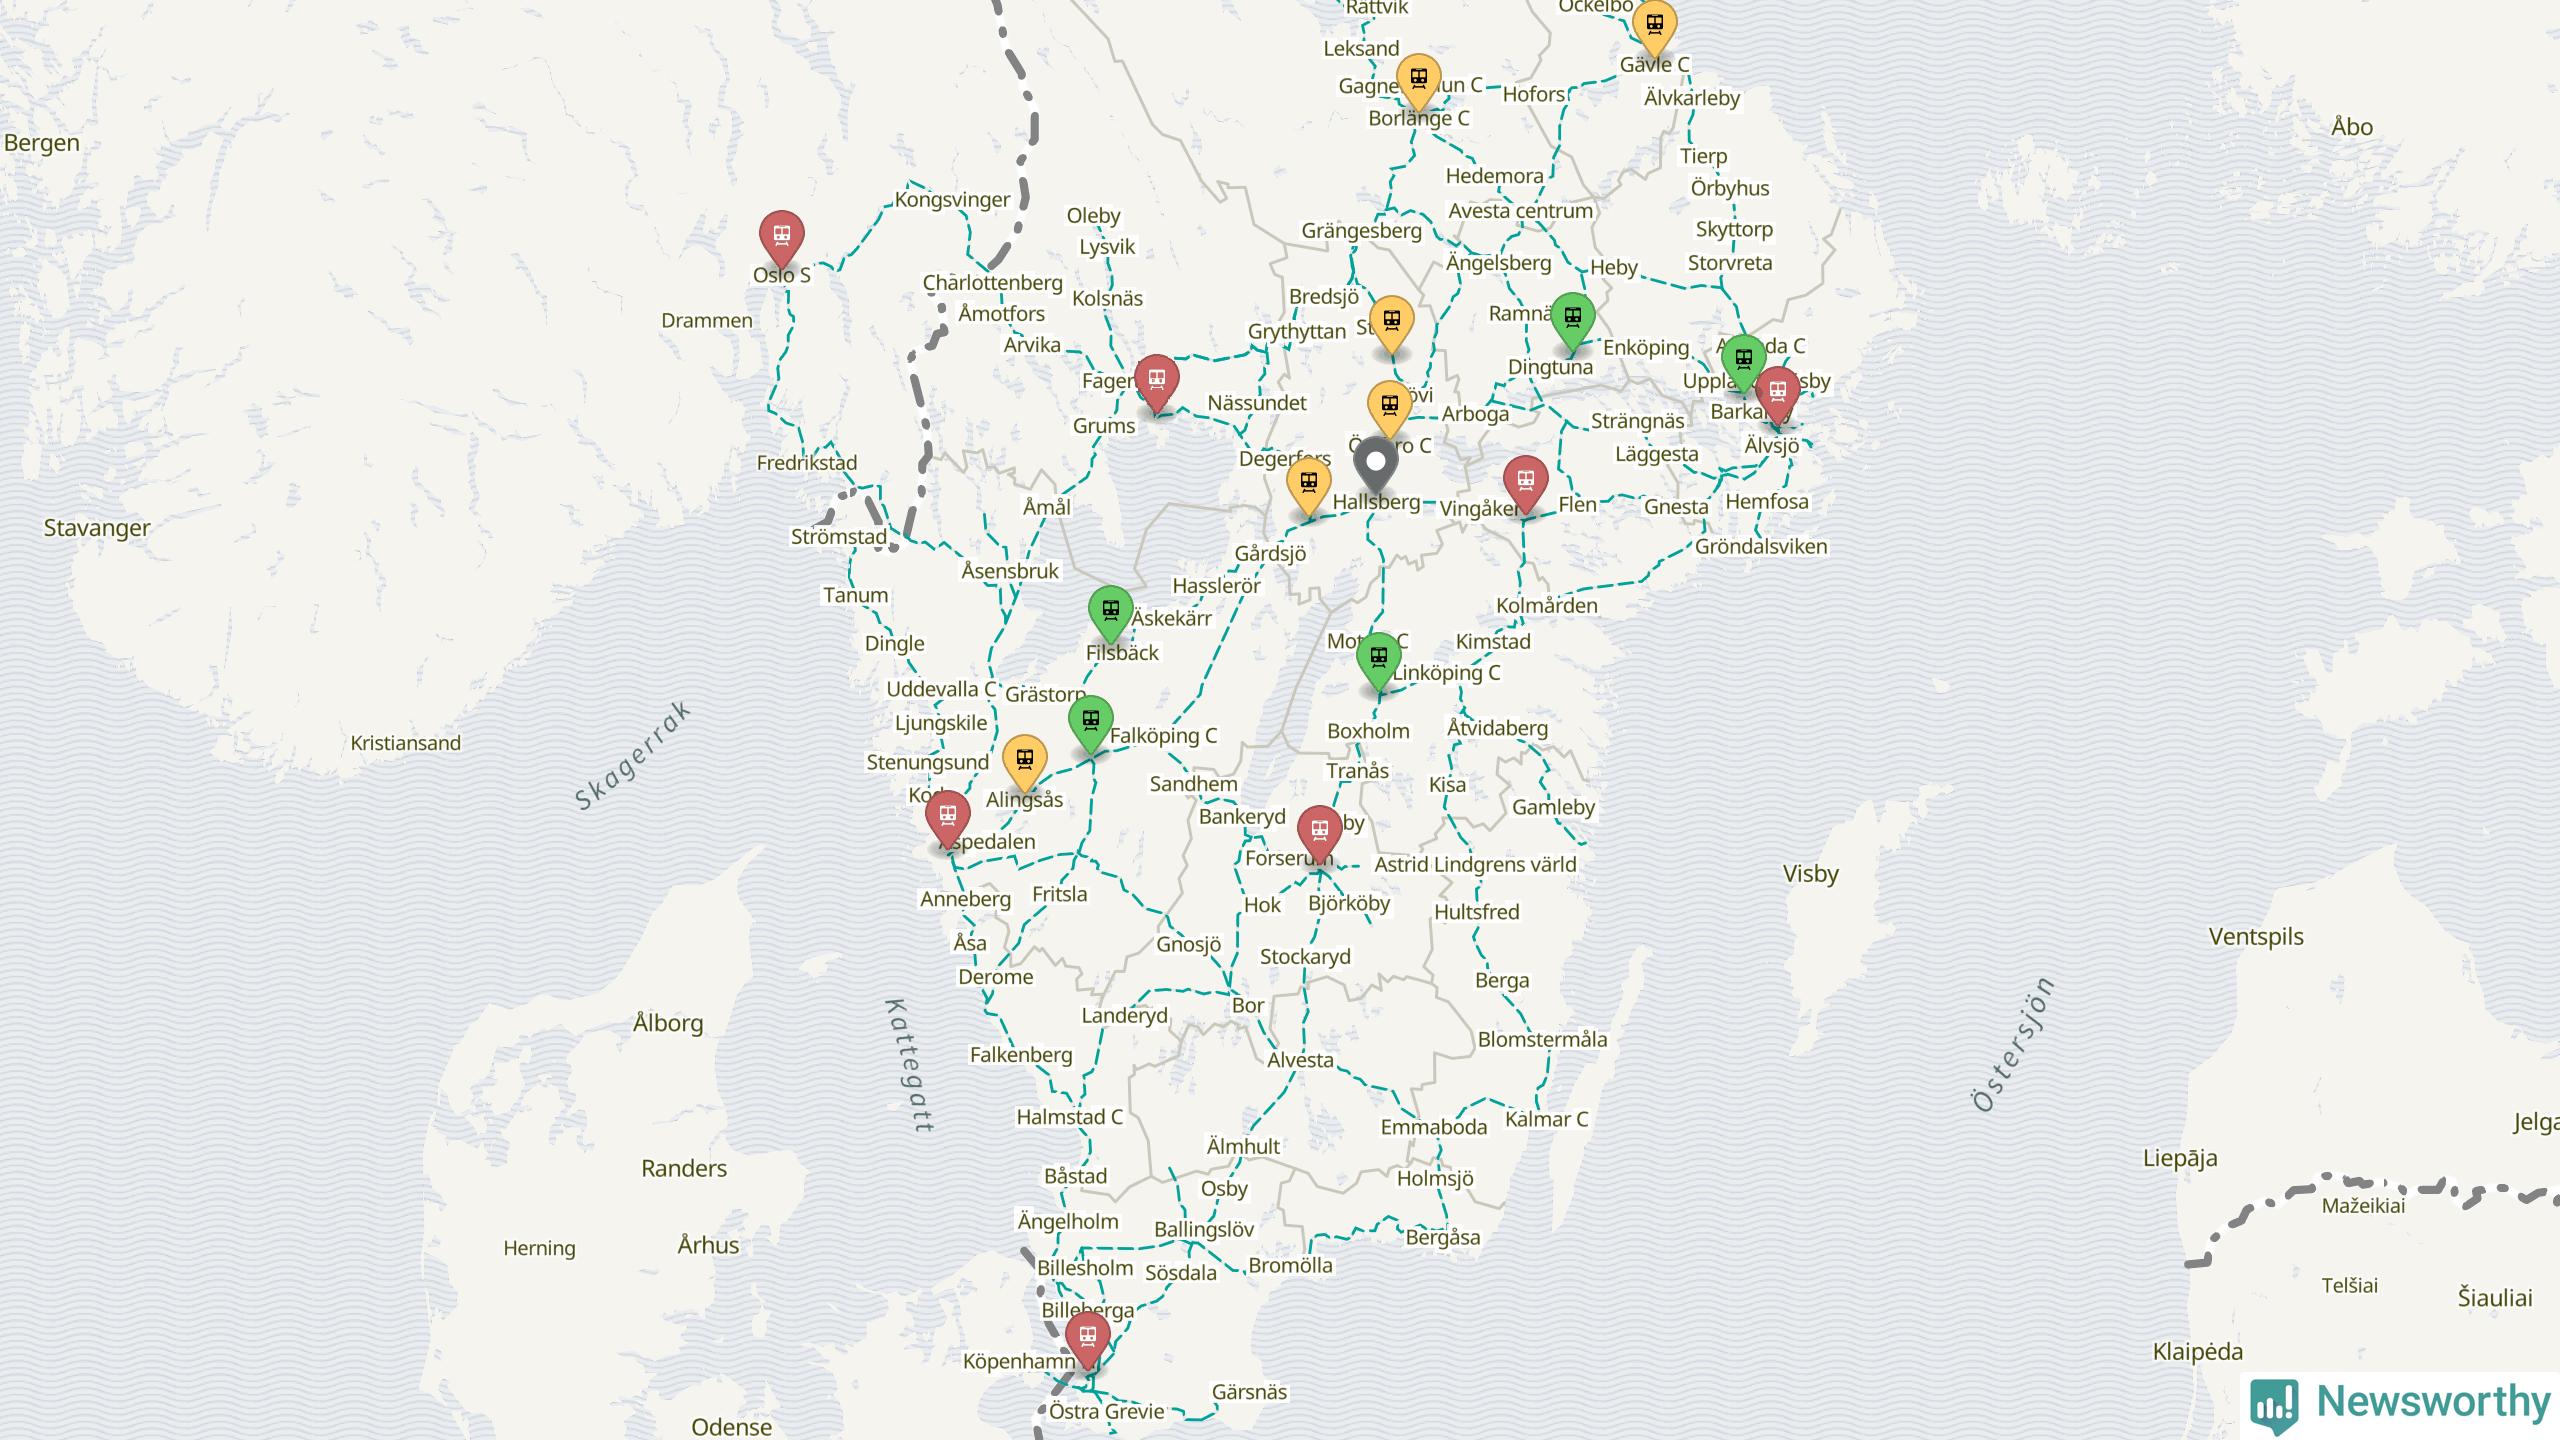Click the red train marker near Köpenhamn

click(1087, 1337)
